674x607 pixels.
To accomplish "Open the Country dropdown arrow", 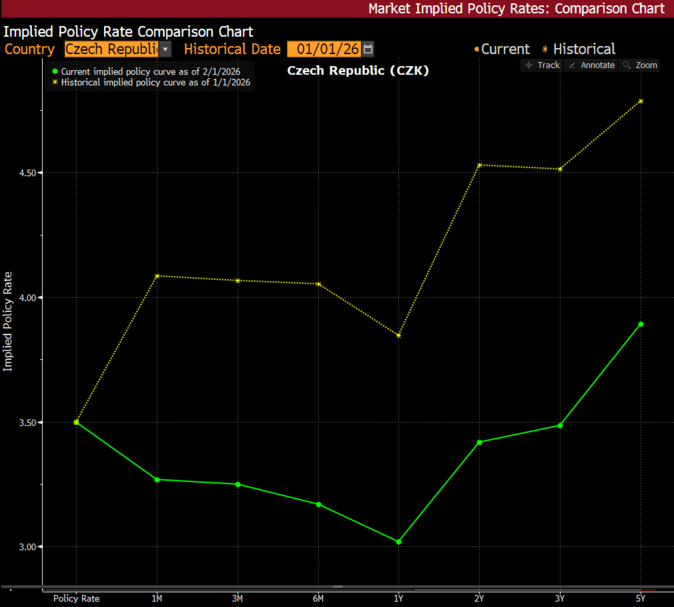I will coord(165,49).
